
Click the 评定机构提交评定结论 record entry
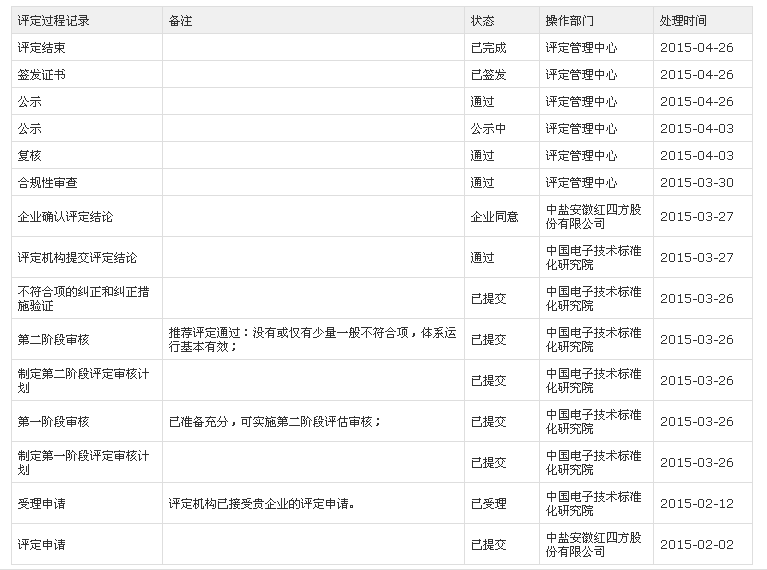78,258
